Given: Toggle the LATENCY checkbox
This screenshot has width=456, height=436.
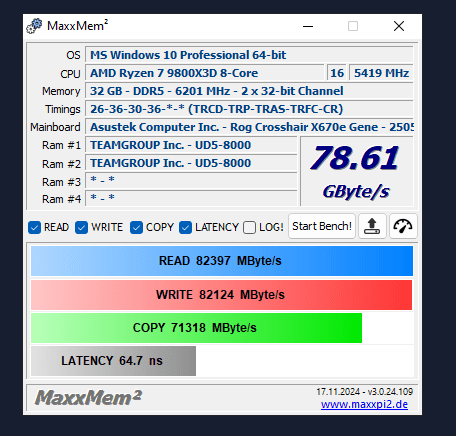Looking at the screenshot, I should (185, 227).
